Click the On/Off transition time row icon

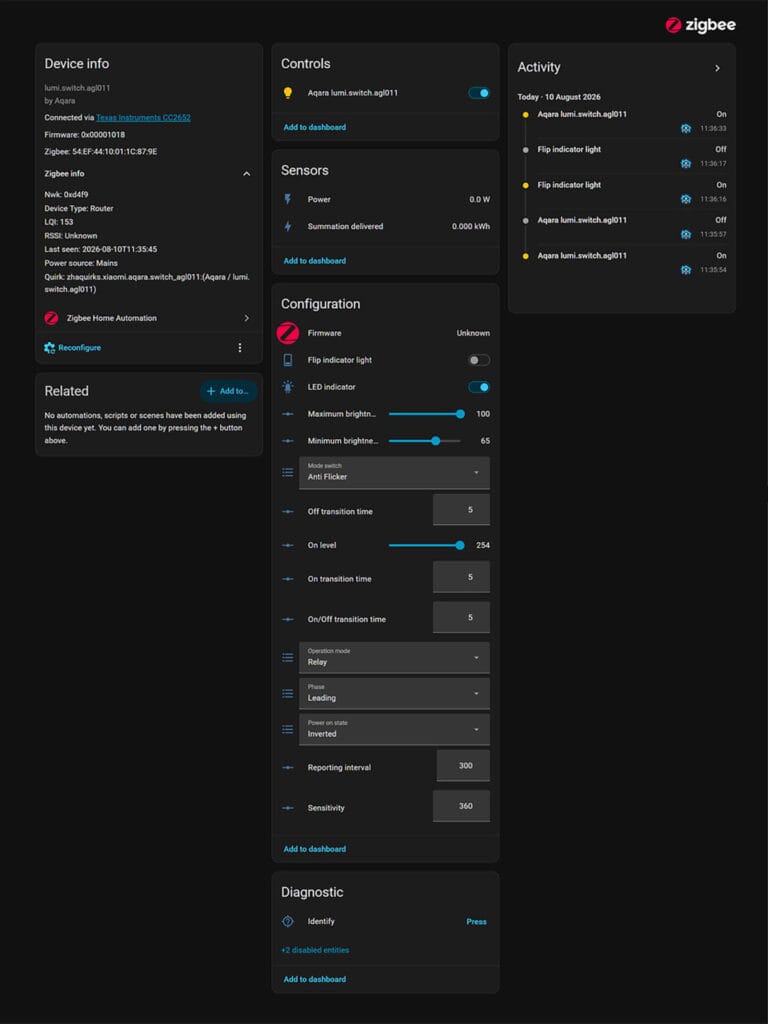[287, 619]
